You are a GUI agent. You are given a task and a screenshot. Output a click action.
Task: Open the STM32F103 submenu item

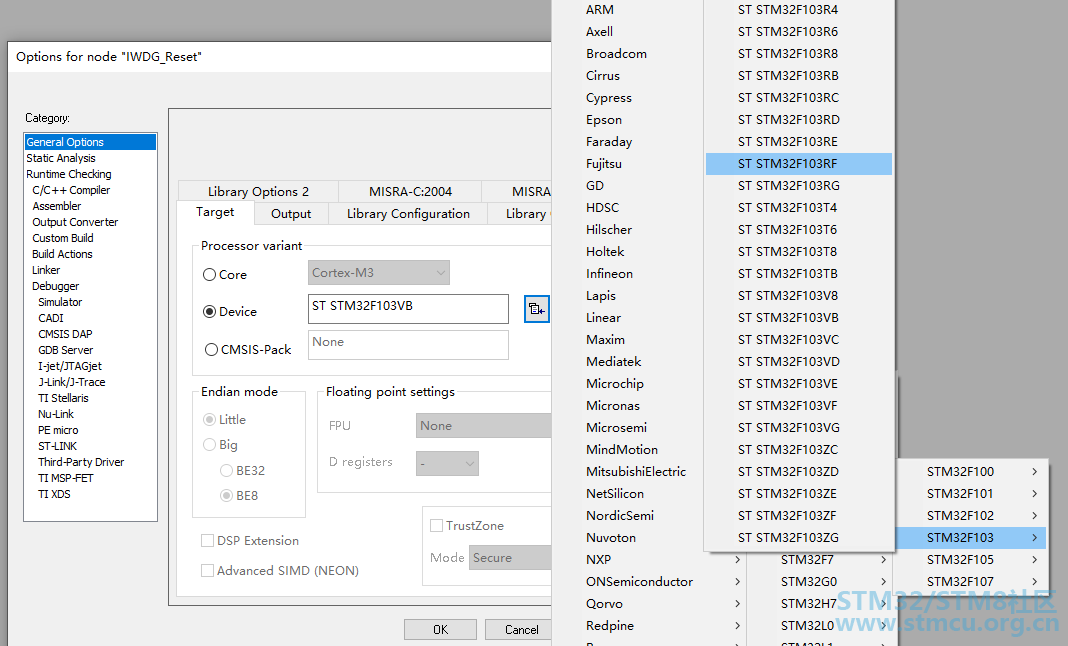point(973,538)
